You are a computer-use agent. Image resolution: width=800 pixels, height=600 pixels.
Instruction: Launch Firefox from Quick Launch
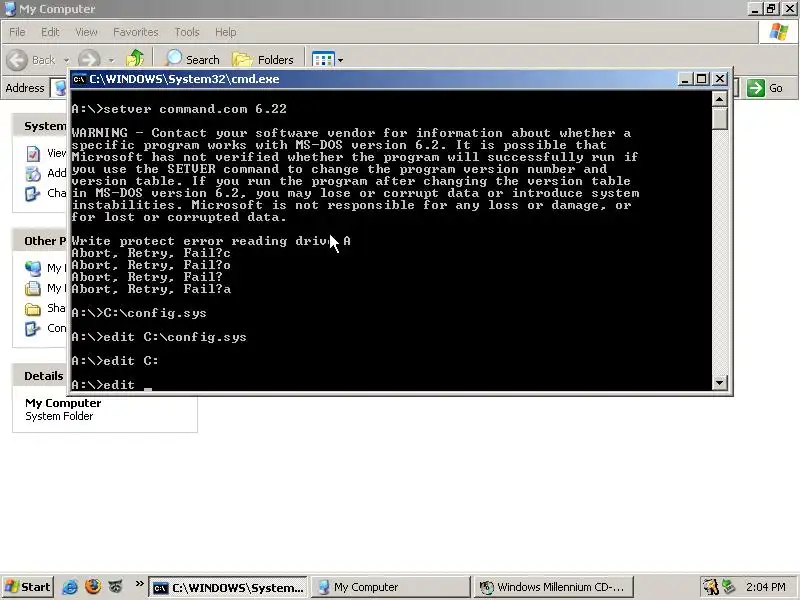click(93, 586)
